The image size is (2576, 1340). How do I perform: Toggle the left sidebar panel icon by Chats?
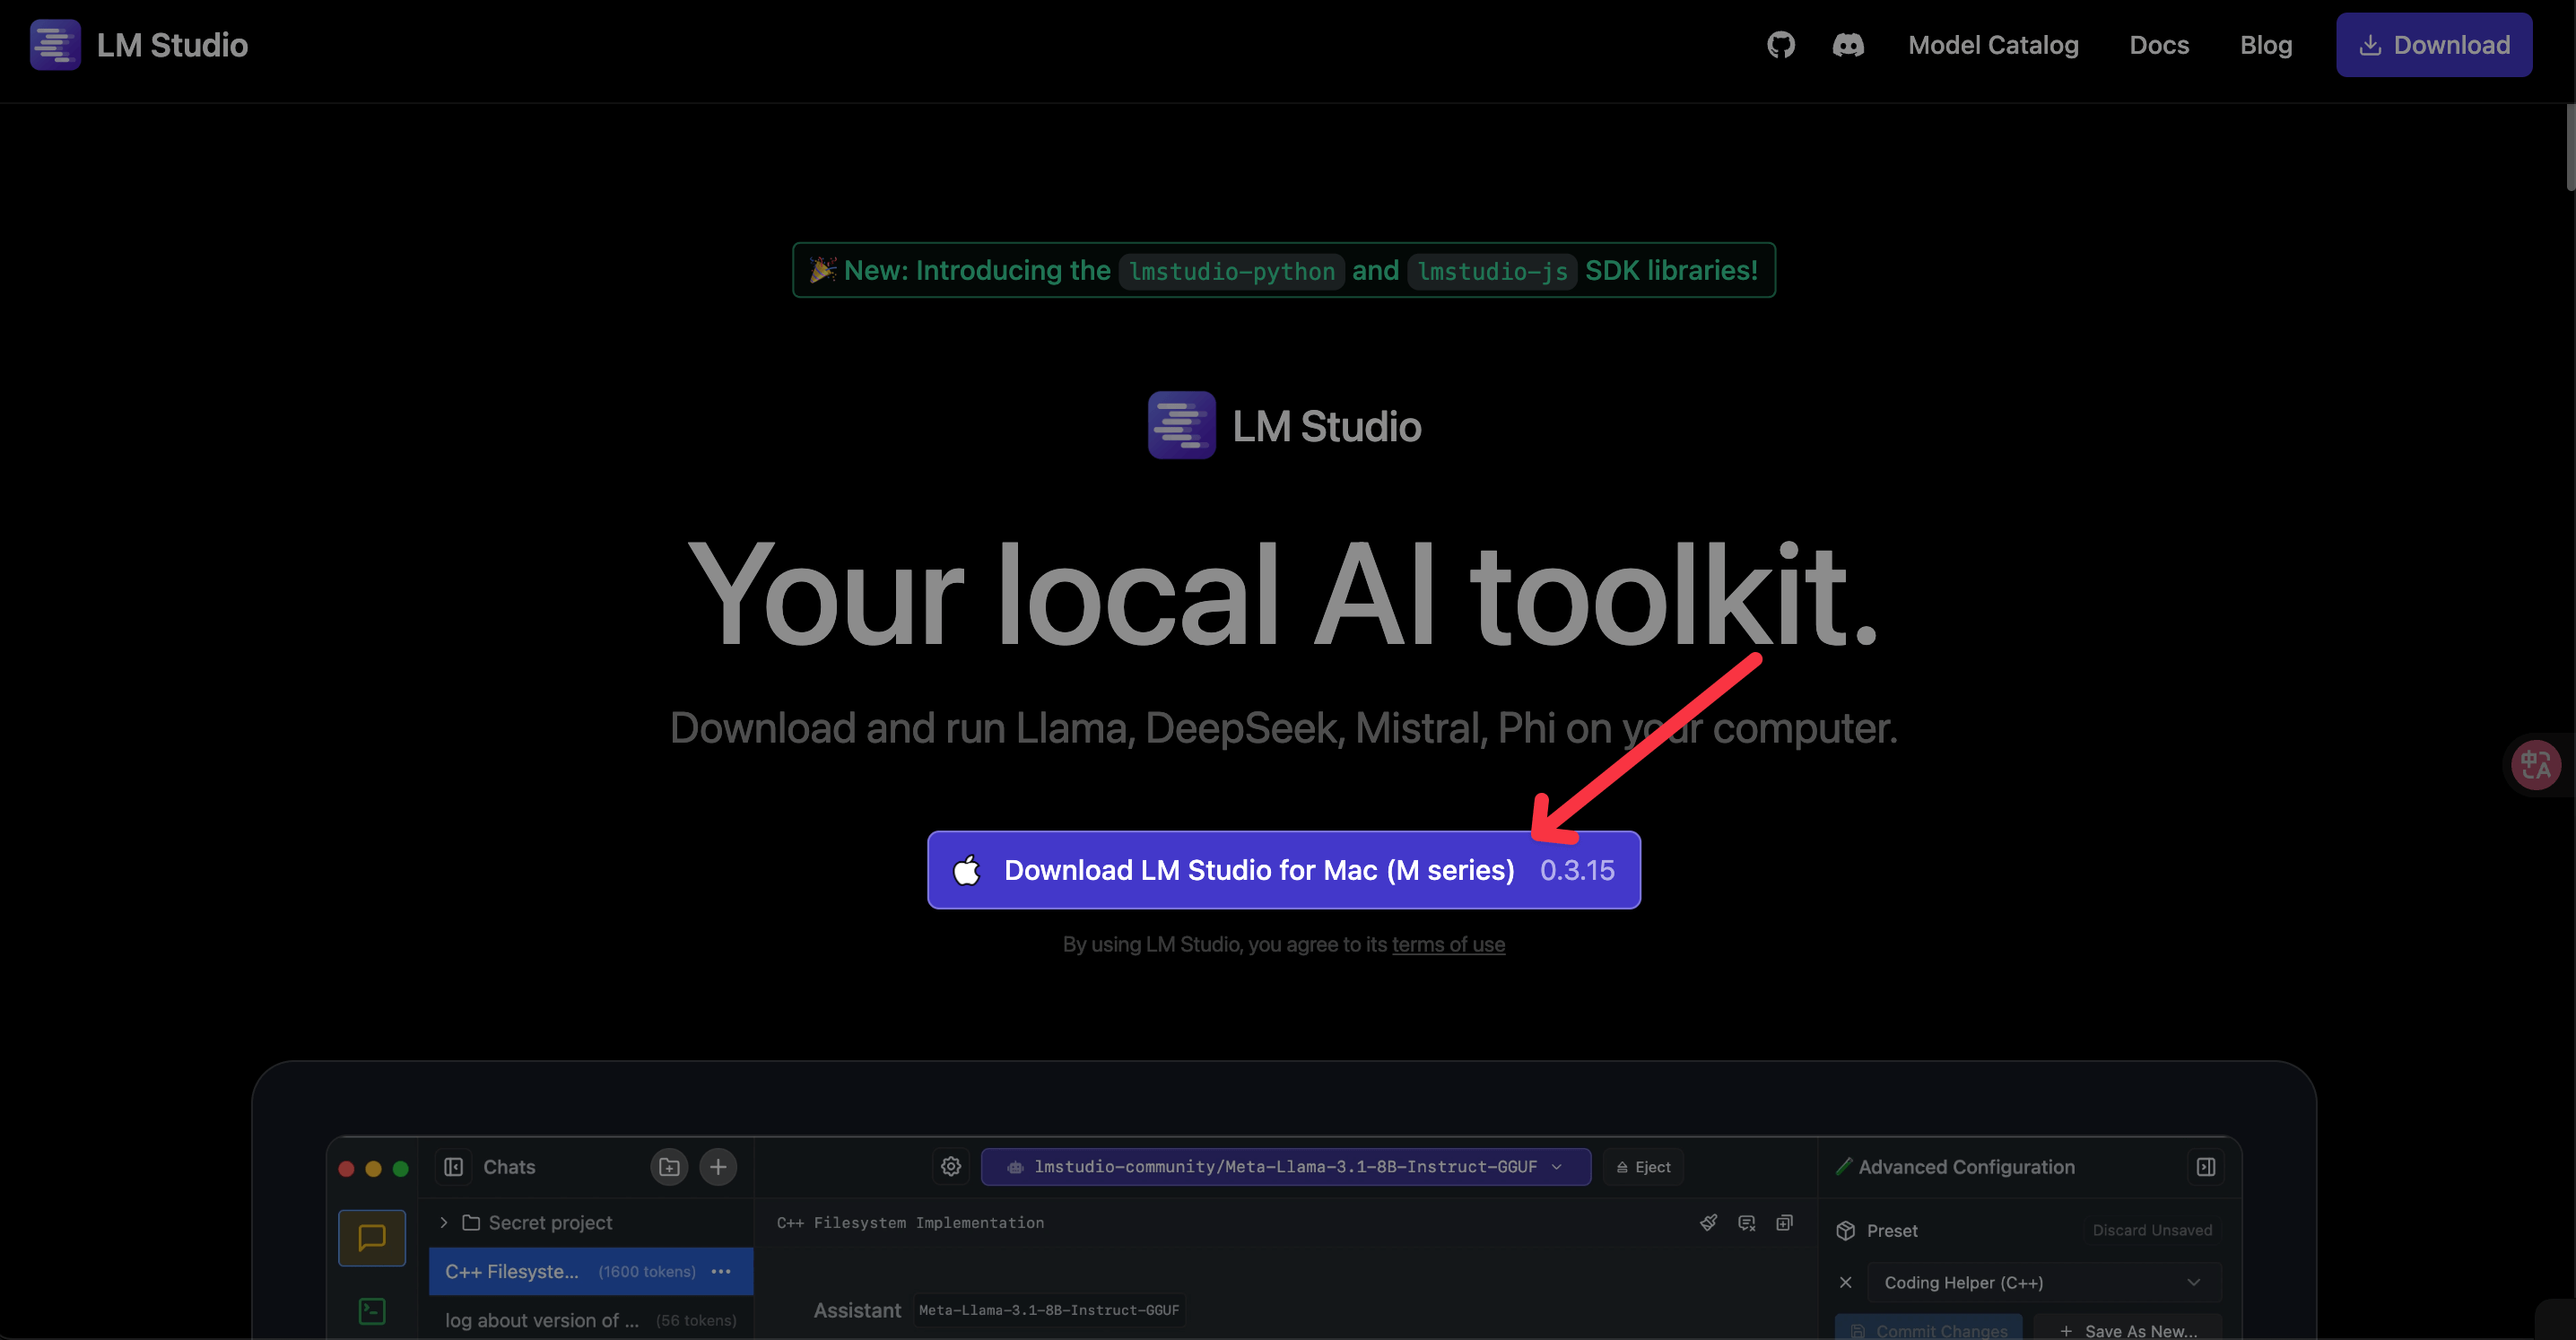453,1167
